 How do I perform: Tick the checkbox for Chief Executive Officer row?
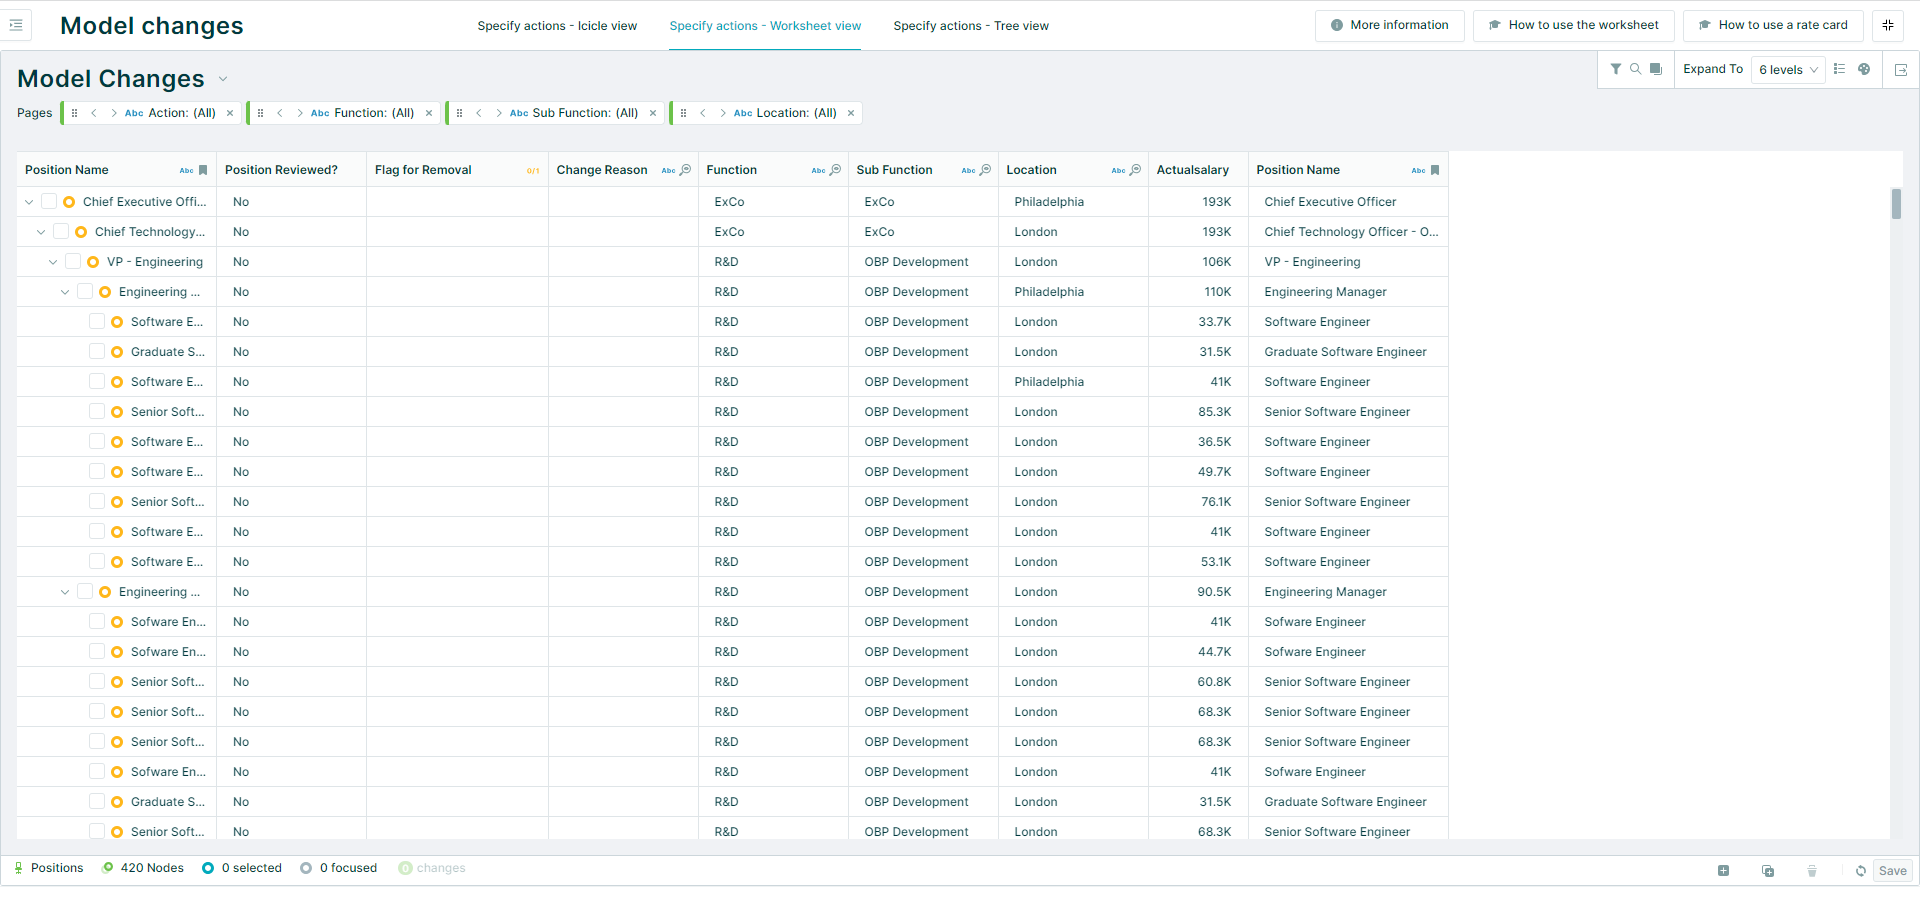coord(49,202)
